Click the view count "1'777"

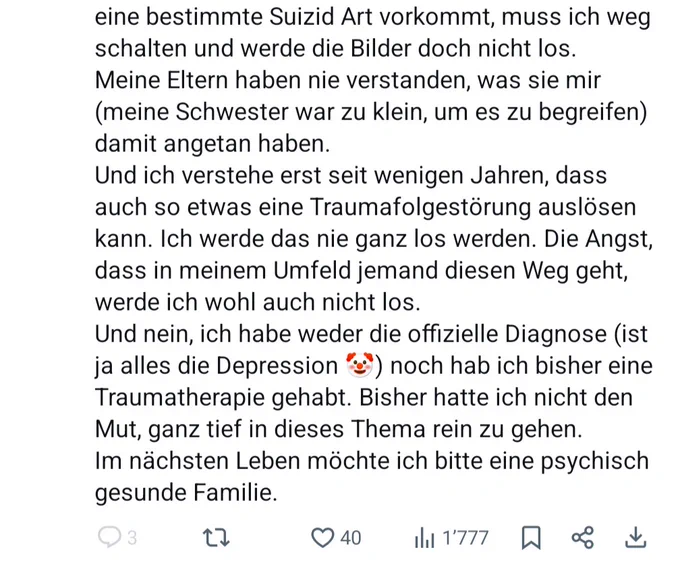[465, 538]
